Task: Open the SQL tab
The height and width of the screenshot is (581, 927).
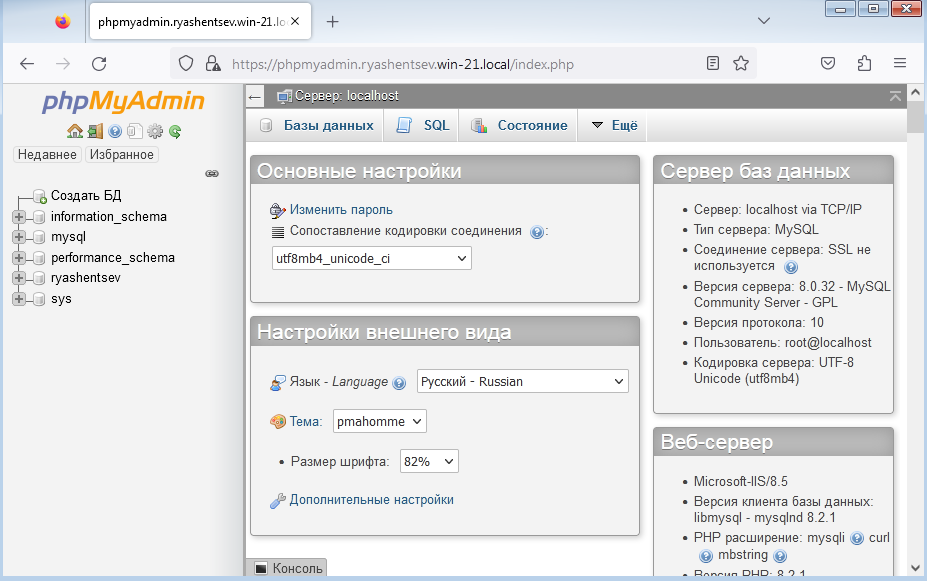Action: 422,125
